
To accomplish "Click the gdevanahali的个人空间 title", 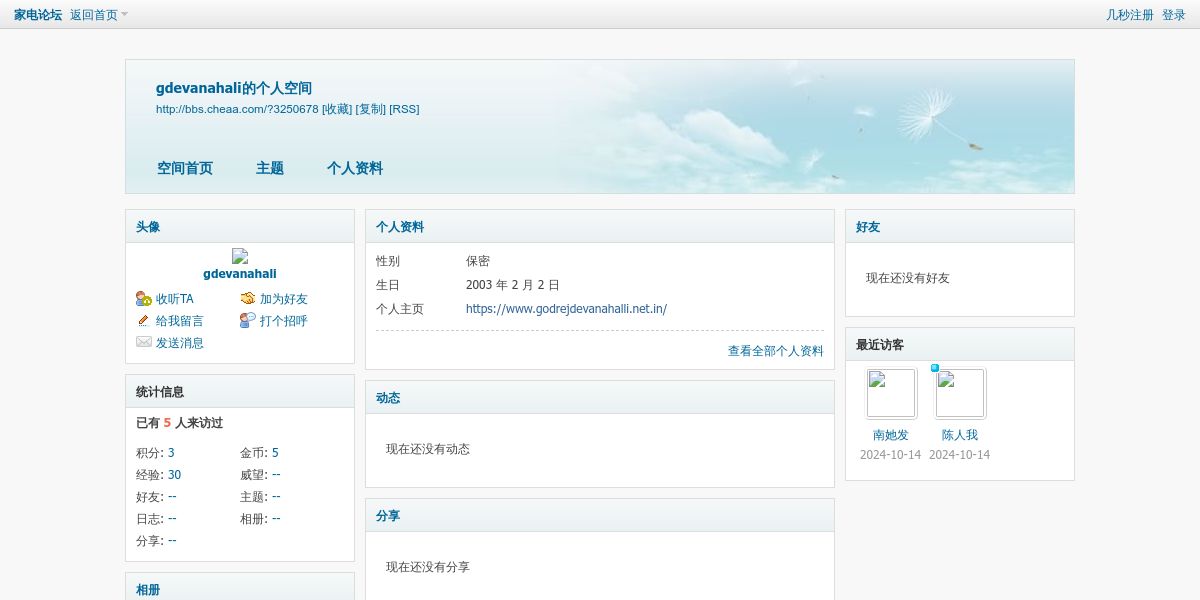I will 234,88.
